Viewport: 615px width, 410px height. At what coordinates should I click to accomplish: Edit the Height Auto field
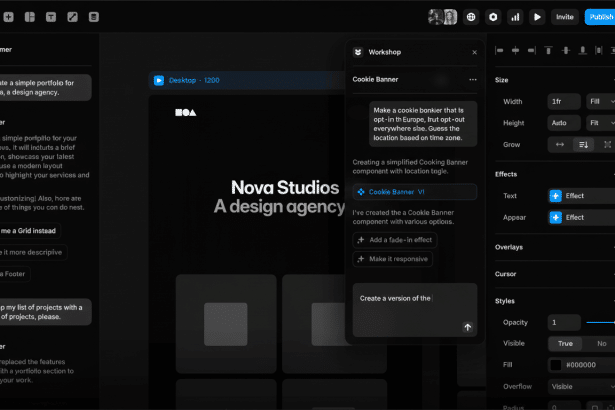click(x=564, y=123)
